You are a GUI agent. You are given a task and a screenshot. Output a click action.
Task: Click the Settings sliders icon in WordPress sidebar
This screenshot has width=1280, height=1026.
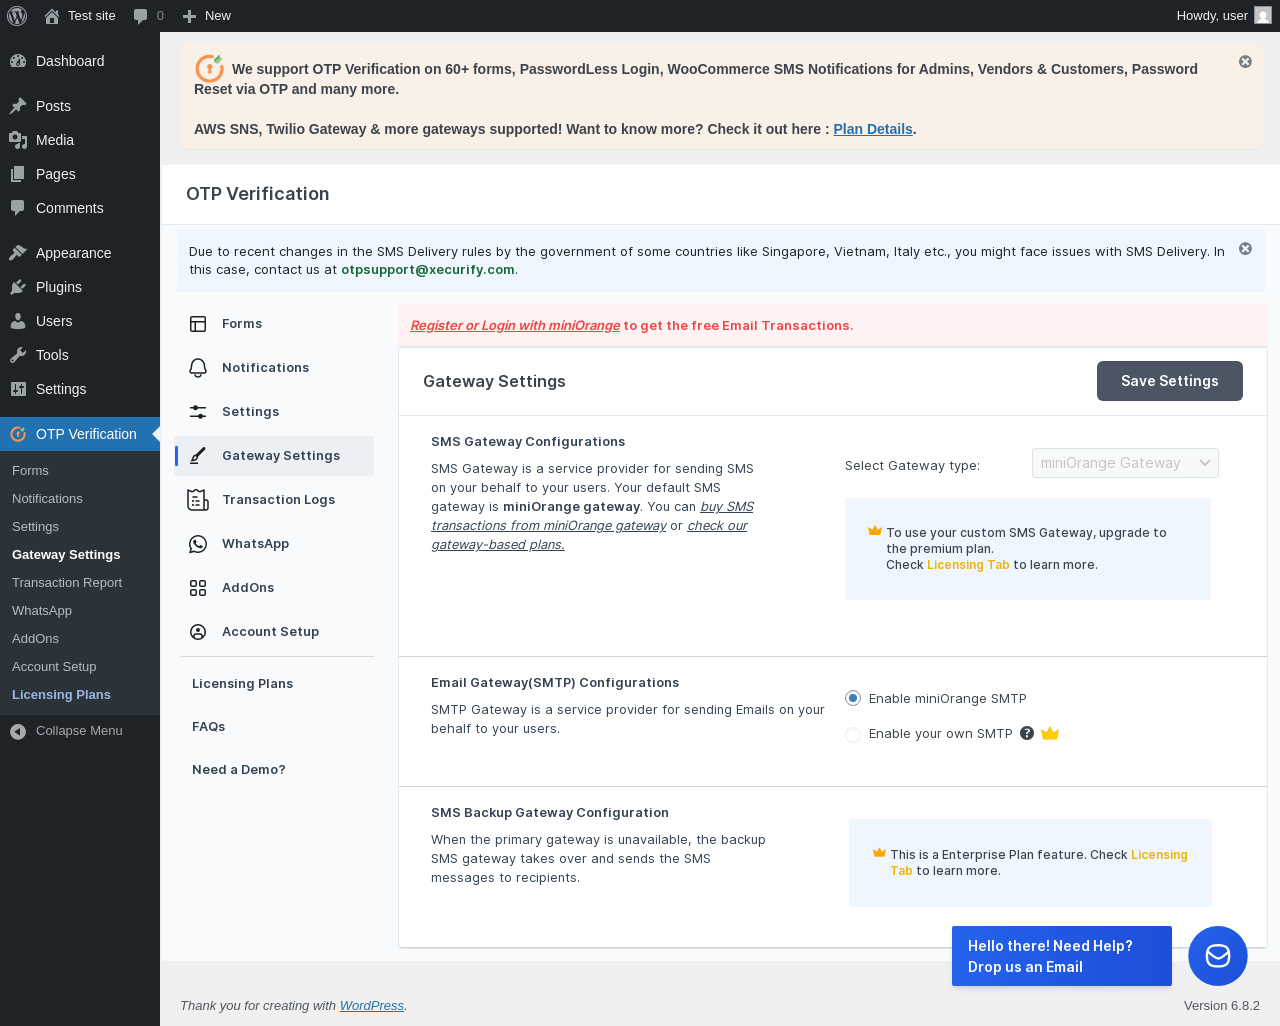18,389
